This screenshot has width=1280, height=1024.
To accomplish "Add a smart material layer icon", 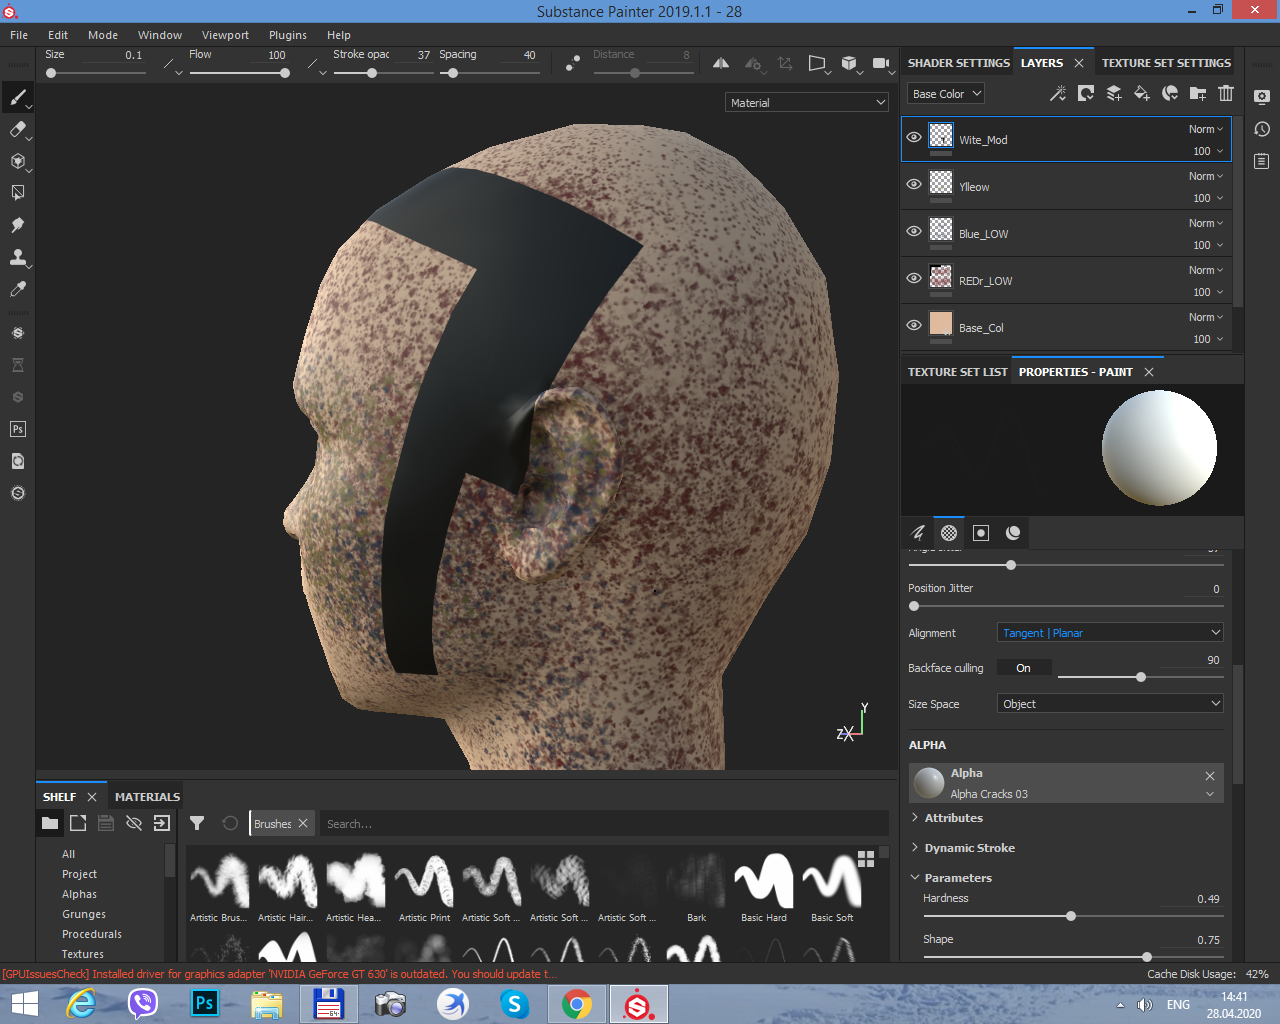I will pos(1170,93).
